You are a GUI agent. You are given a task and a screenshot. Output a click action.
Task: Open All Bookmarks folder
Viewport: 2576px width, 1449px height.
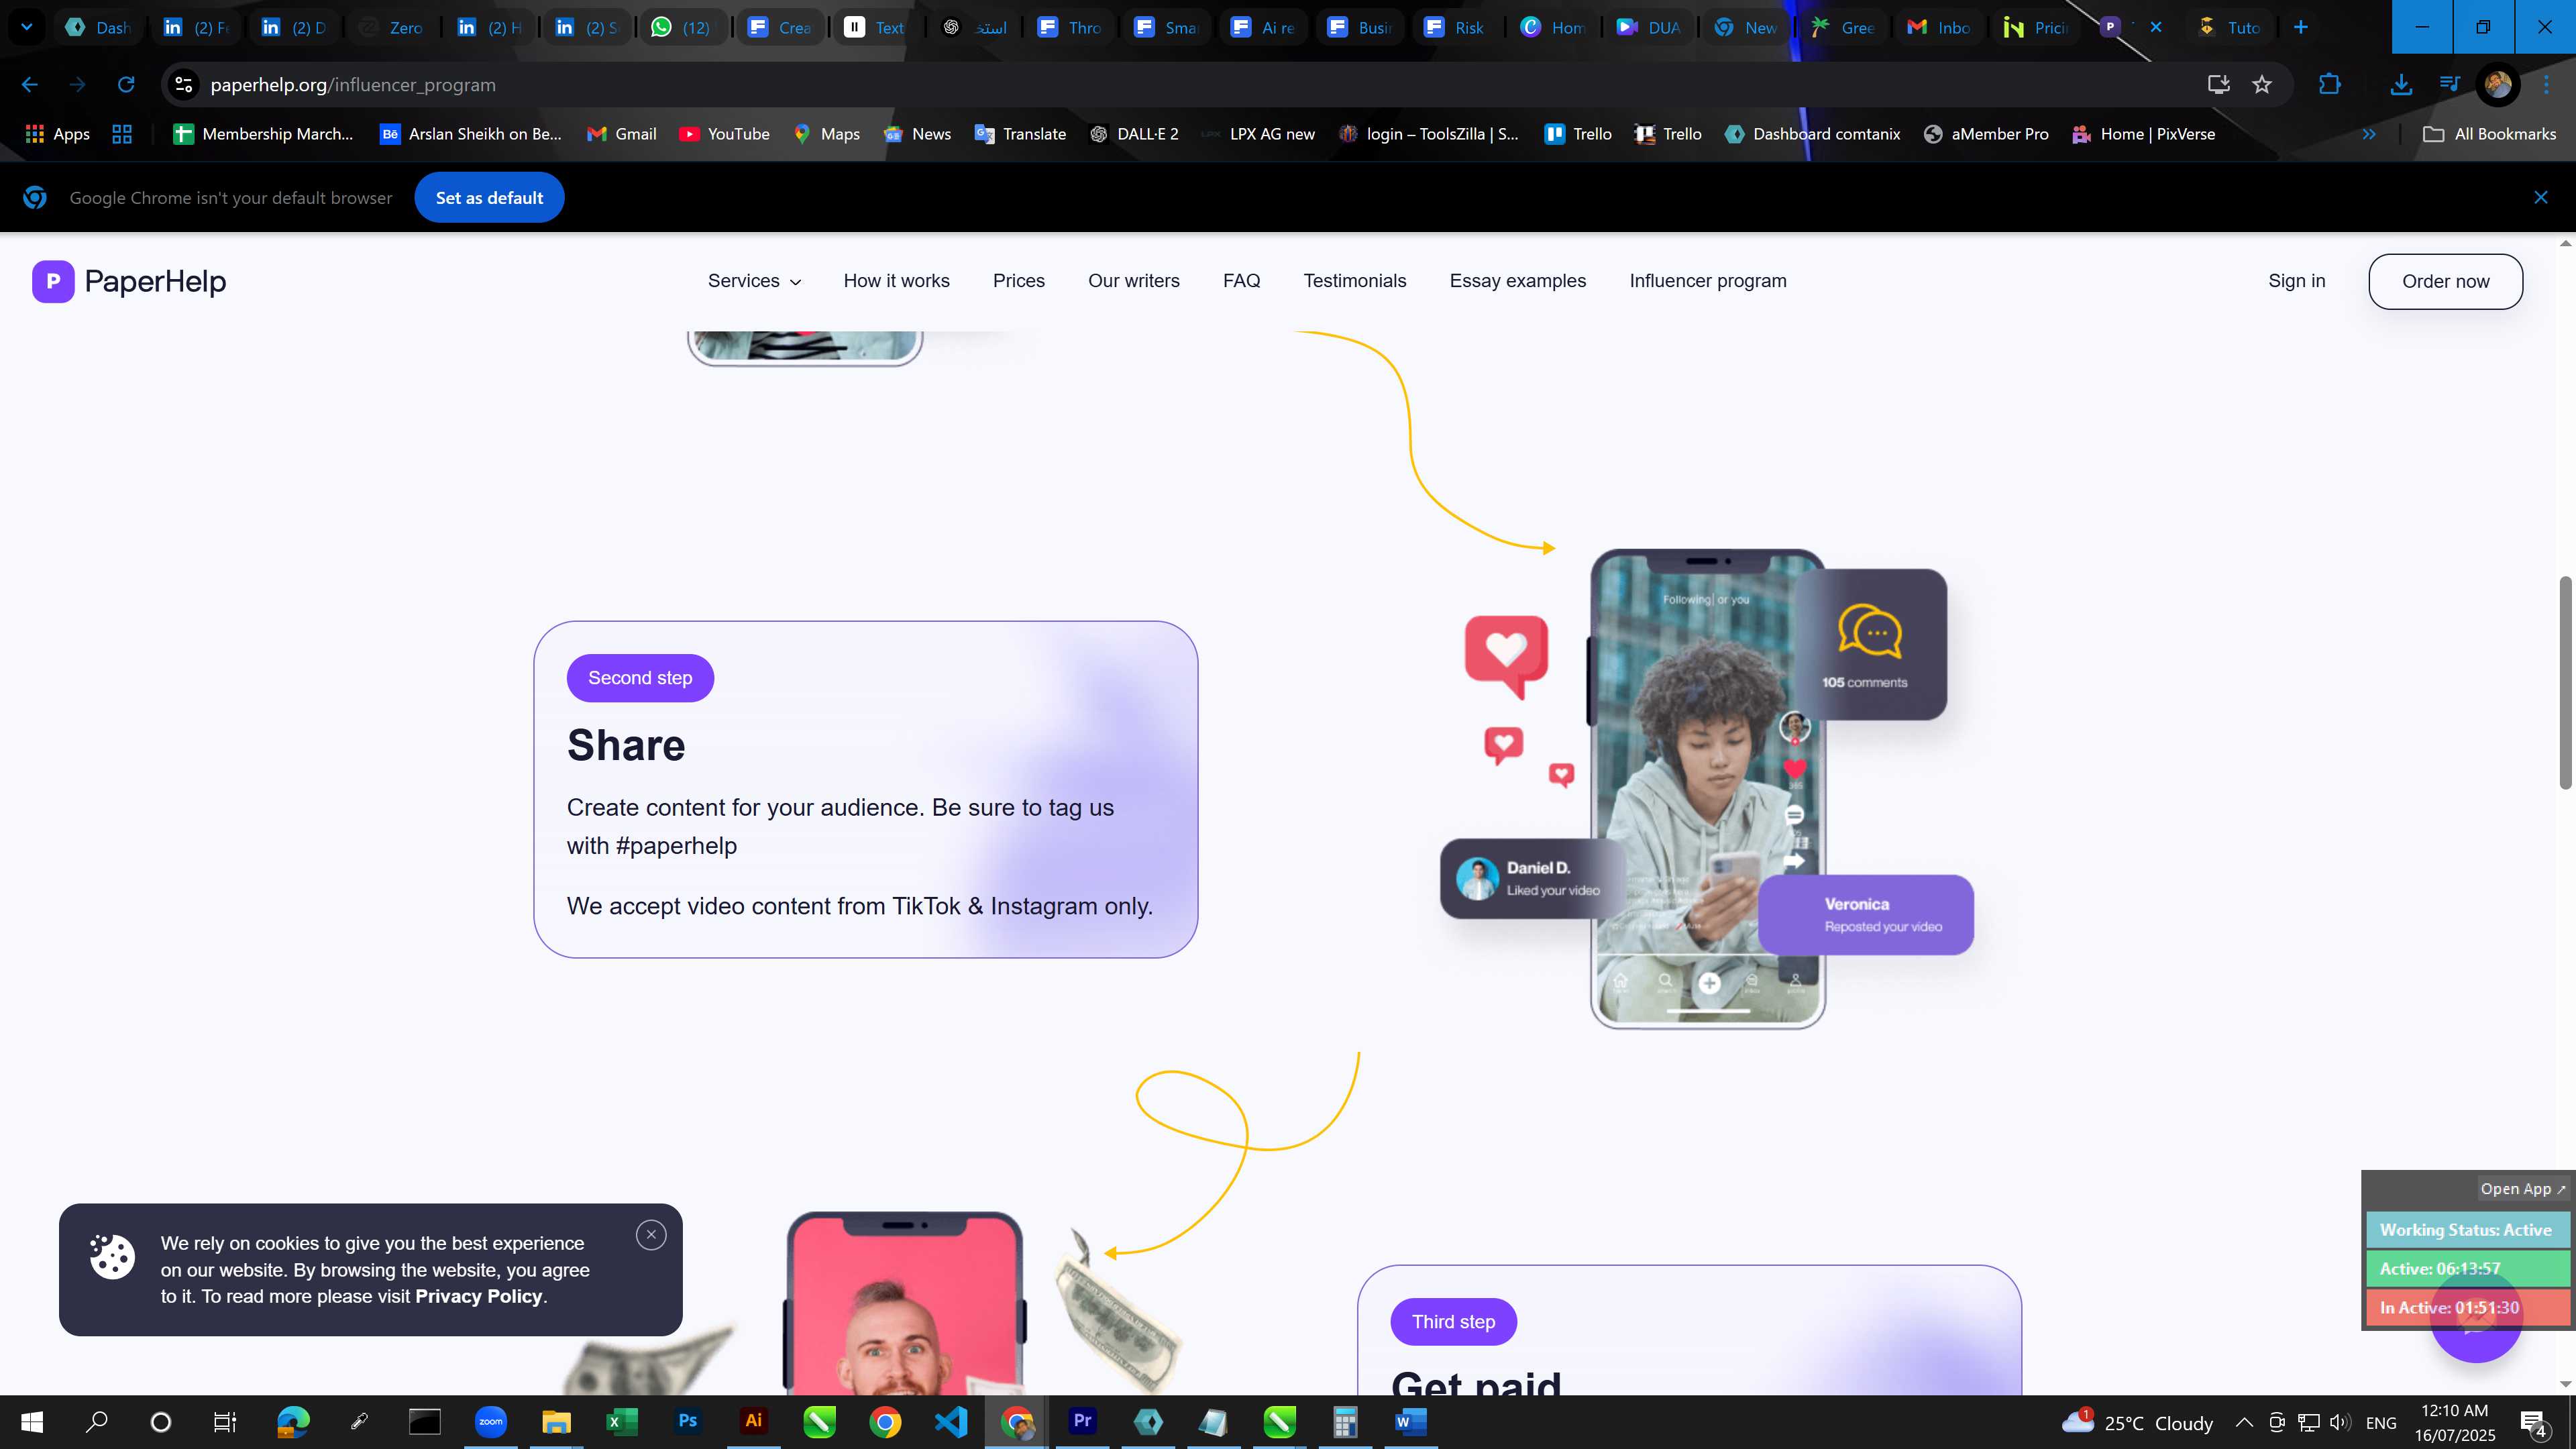[2490, 134]
